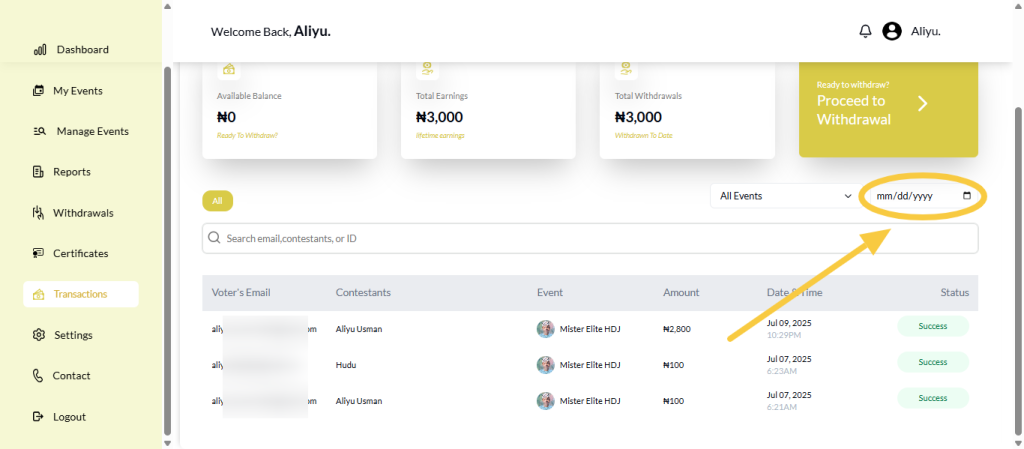This screenshot has height=449, width=1024.
Task: Select the All filter pill
Action: 217,201
